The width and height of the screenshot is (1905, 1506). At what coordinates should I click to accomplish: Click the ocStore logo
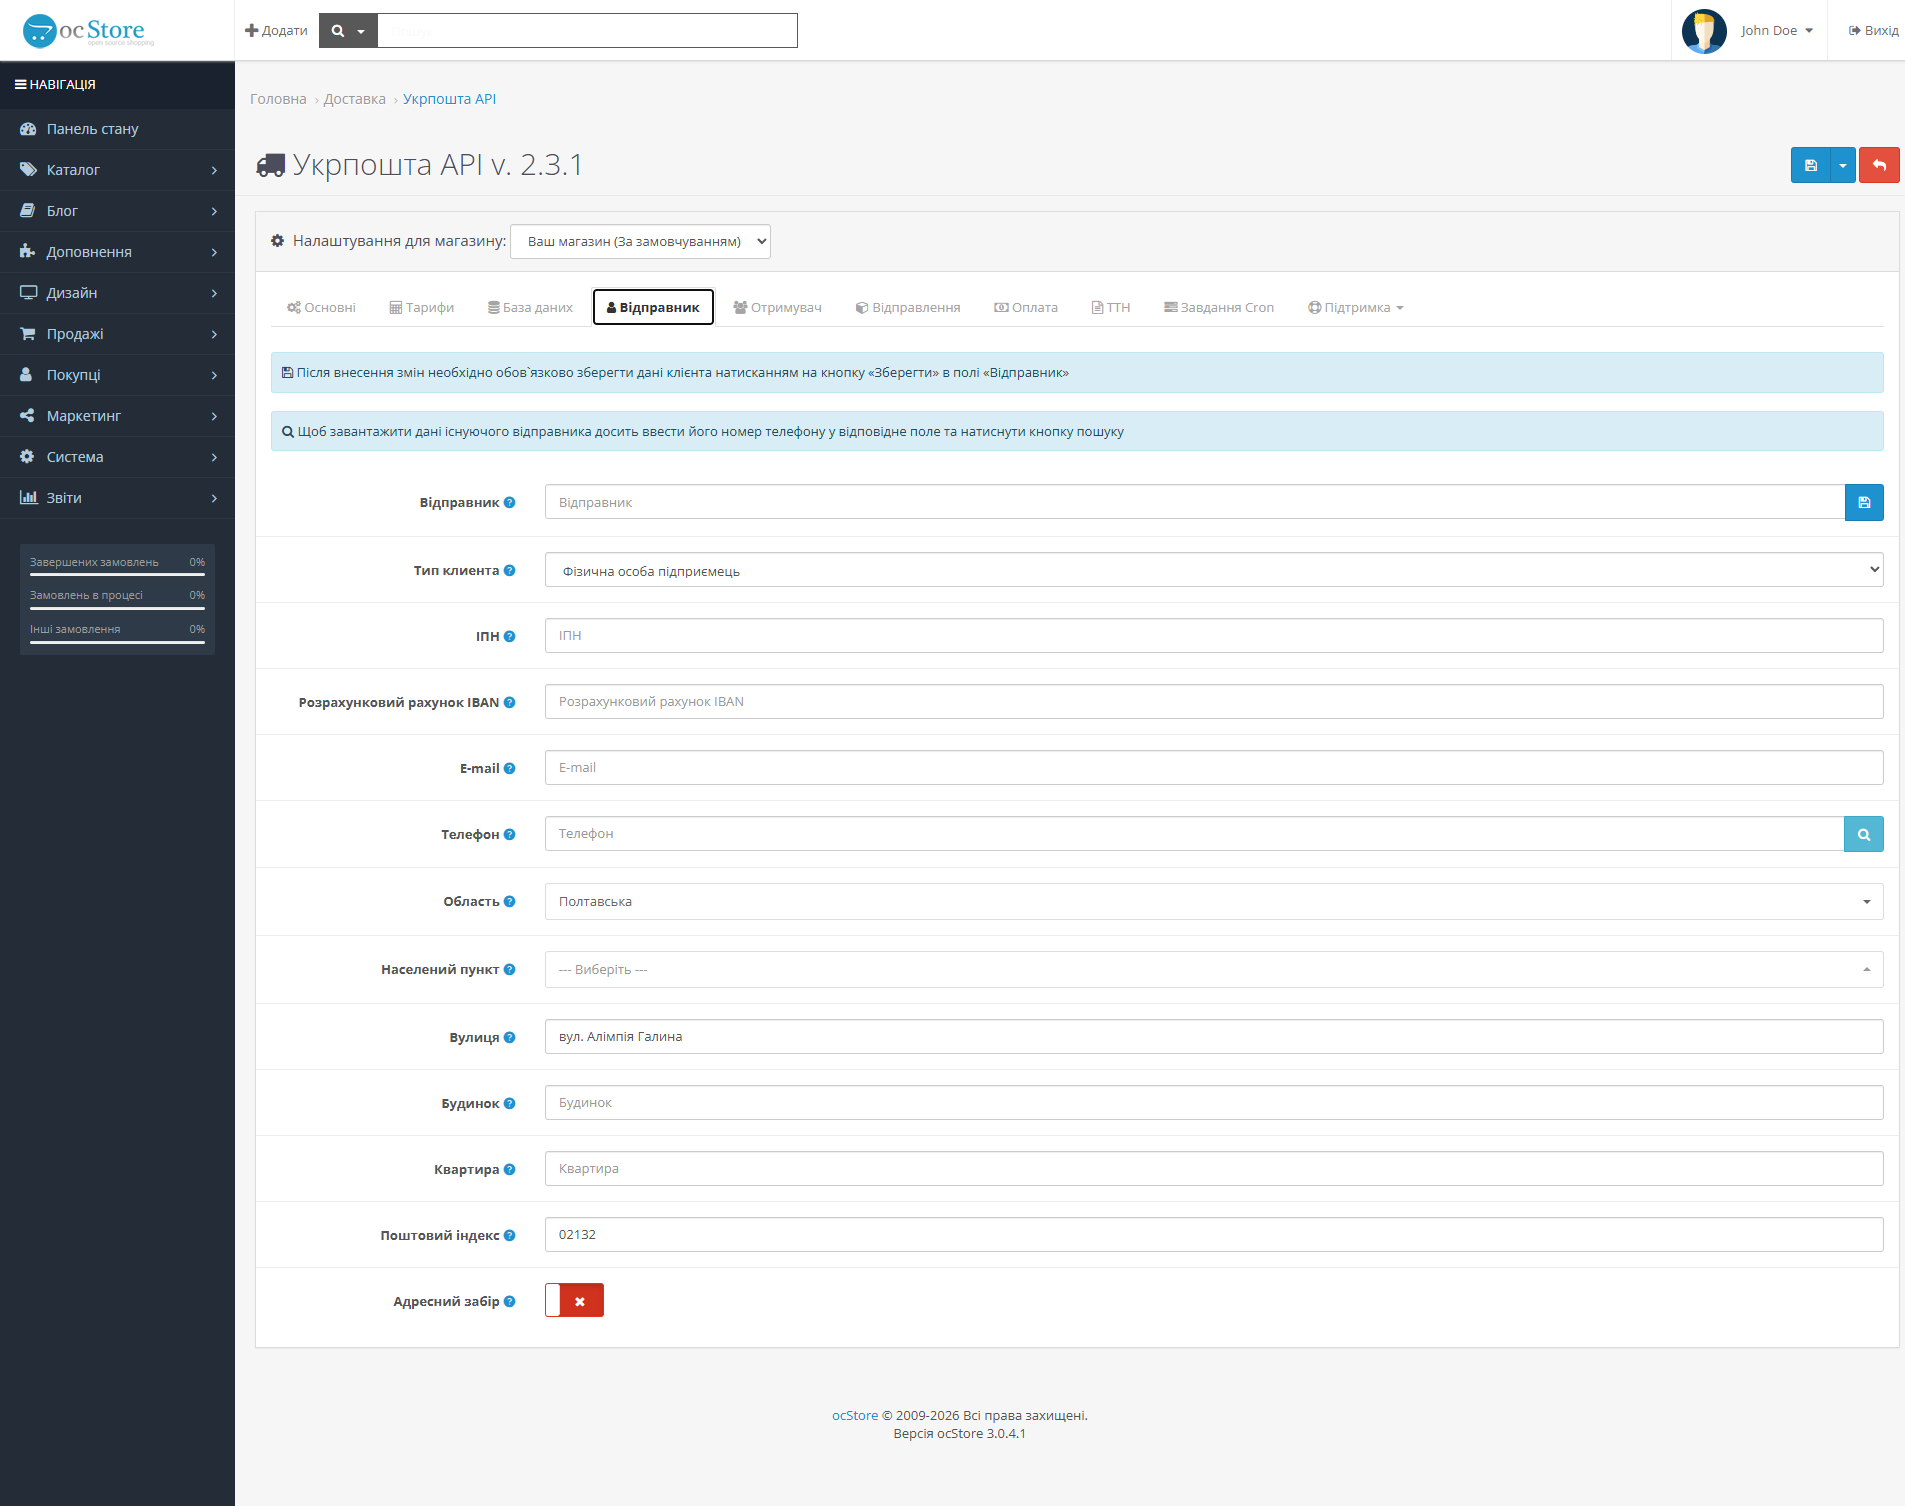click(x=88, y=31)
